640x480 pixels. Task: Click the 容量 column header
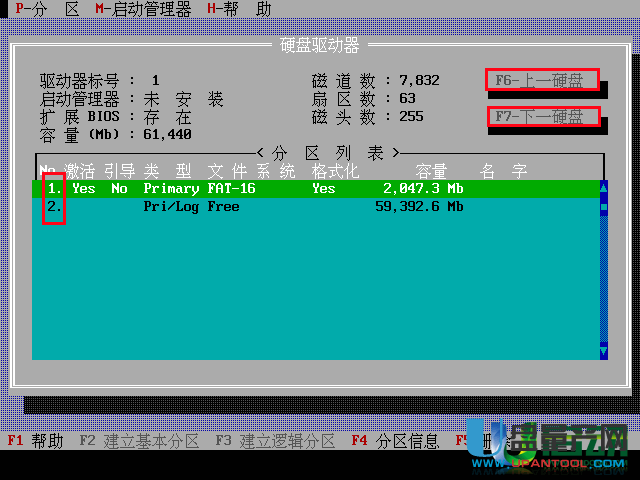(431, 171)
